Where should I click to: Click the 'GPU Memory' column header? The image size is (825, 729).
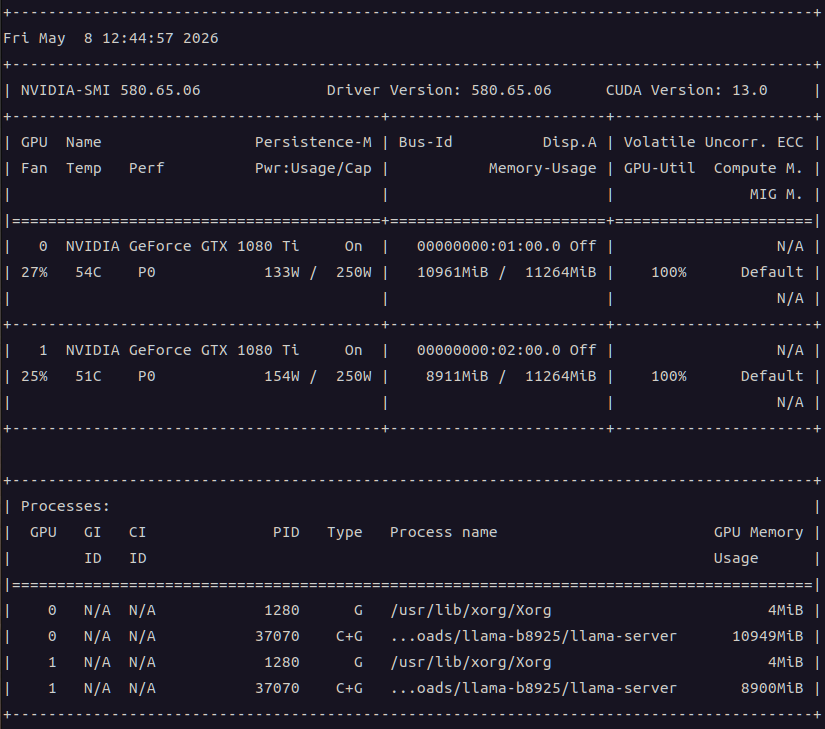[x=758, y=533]
